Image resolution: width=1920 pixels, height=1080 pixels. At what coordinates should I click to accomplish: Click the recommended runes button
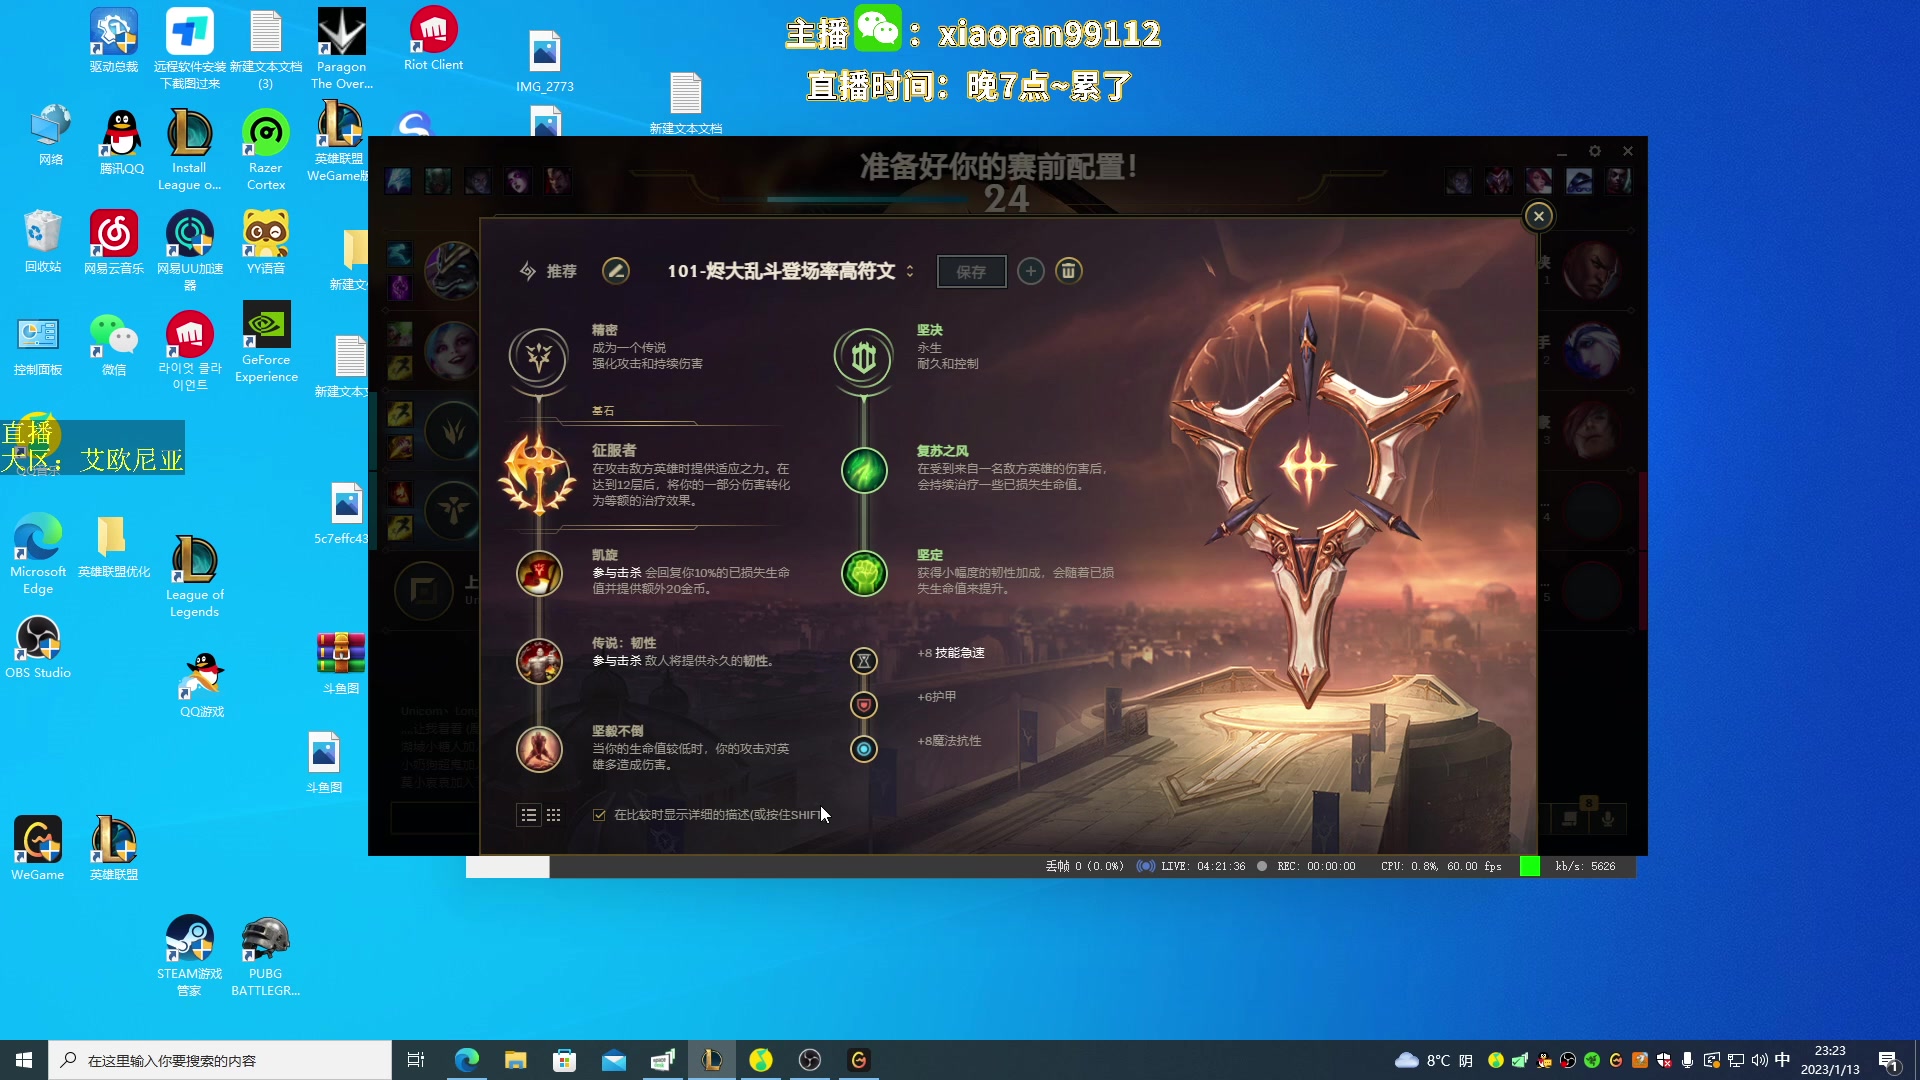[548, 271]
